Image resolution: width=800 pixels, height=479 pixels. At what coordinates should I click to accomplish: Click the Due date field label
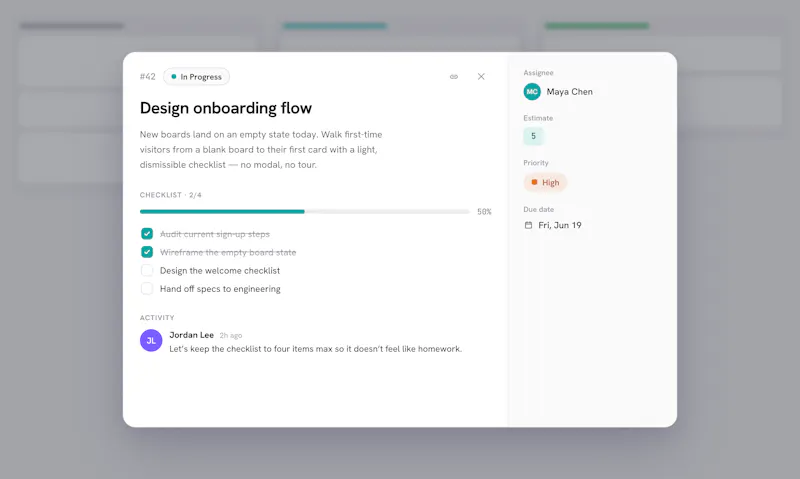click(x=538, y=209)
